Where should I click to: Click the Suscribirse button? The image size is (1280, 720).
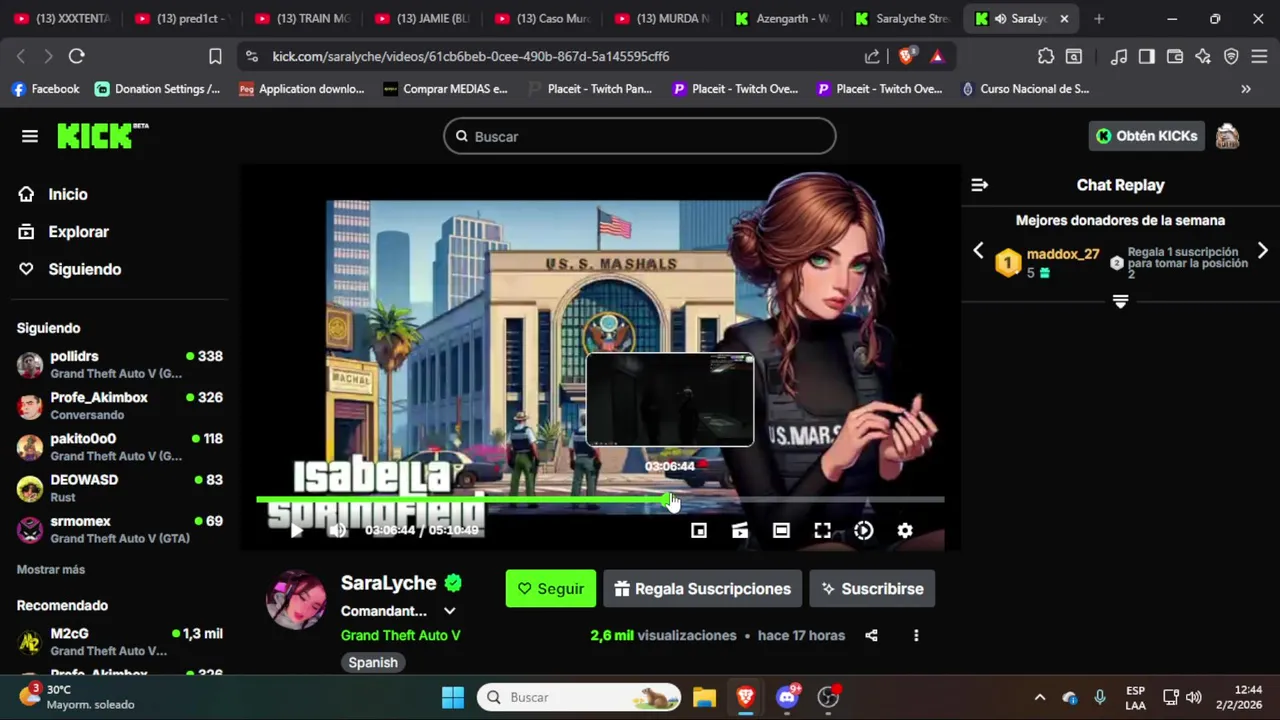pyautogui.click(x=872, y=589)
